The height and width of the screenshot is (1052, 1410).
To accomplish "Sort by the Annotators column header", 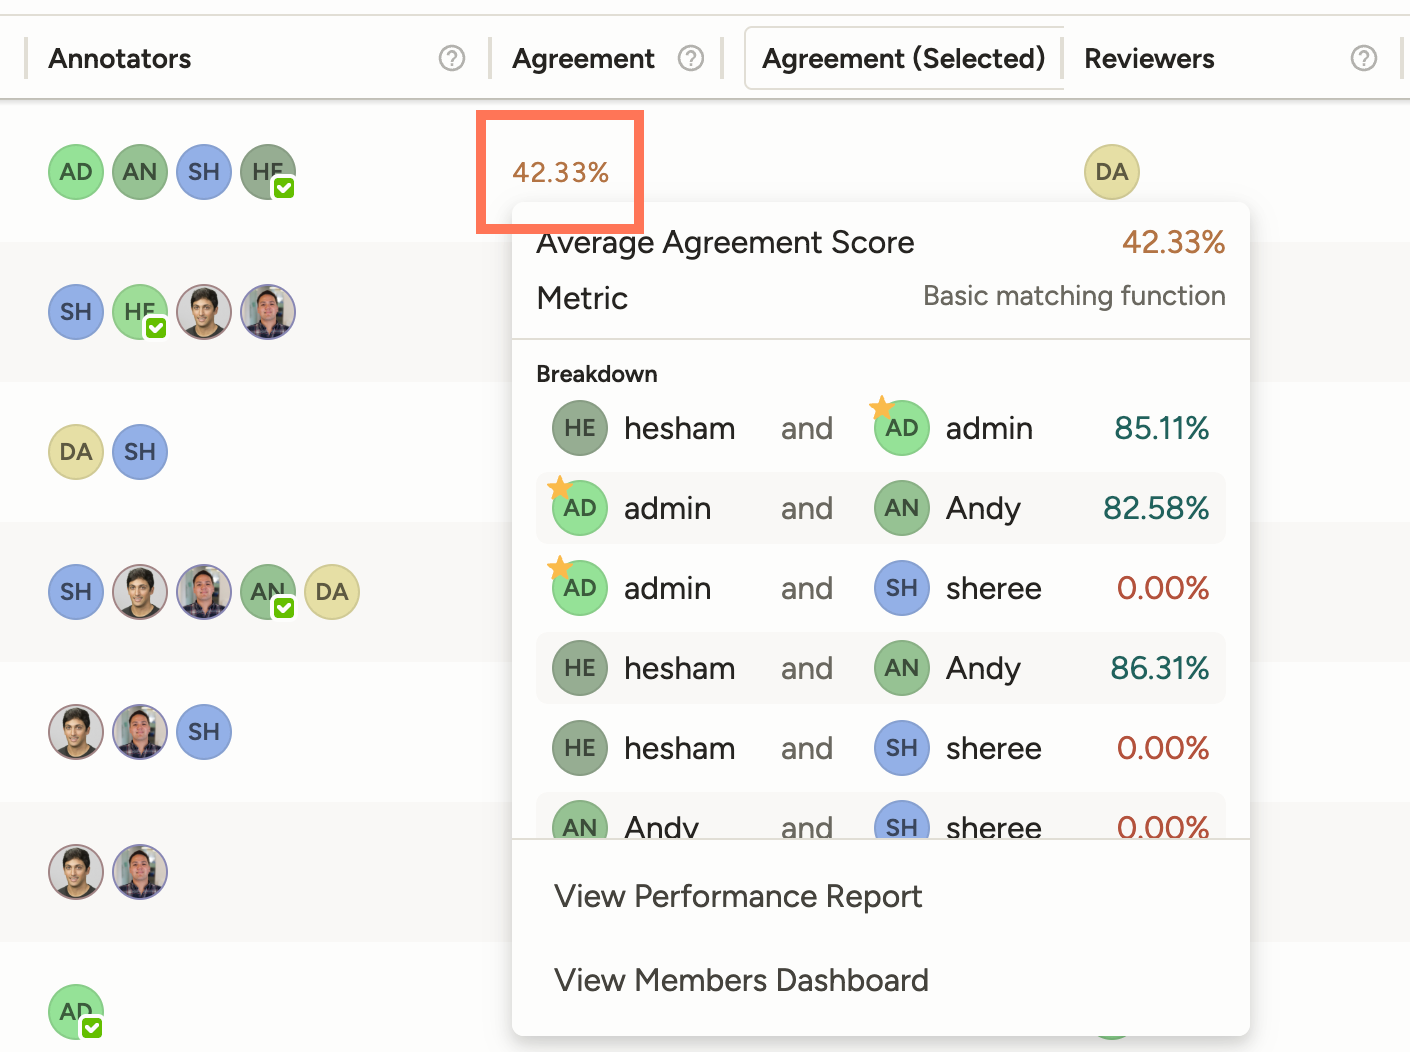I will point(120,59).
